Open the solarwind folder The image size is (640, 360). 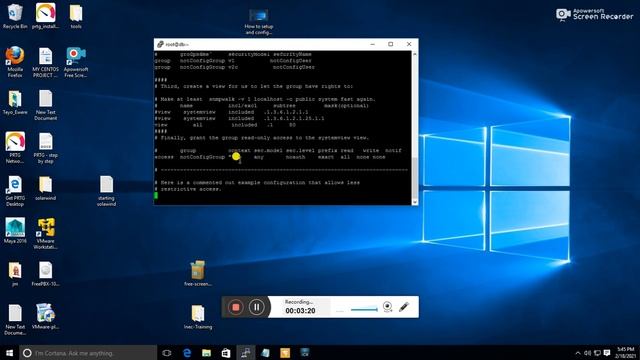(x=45, y=188)
